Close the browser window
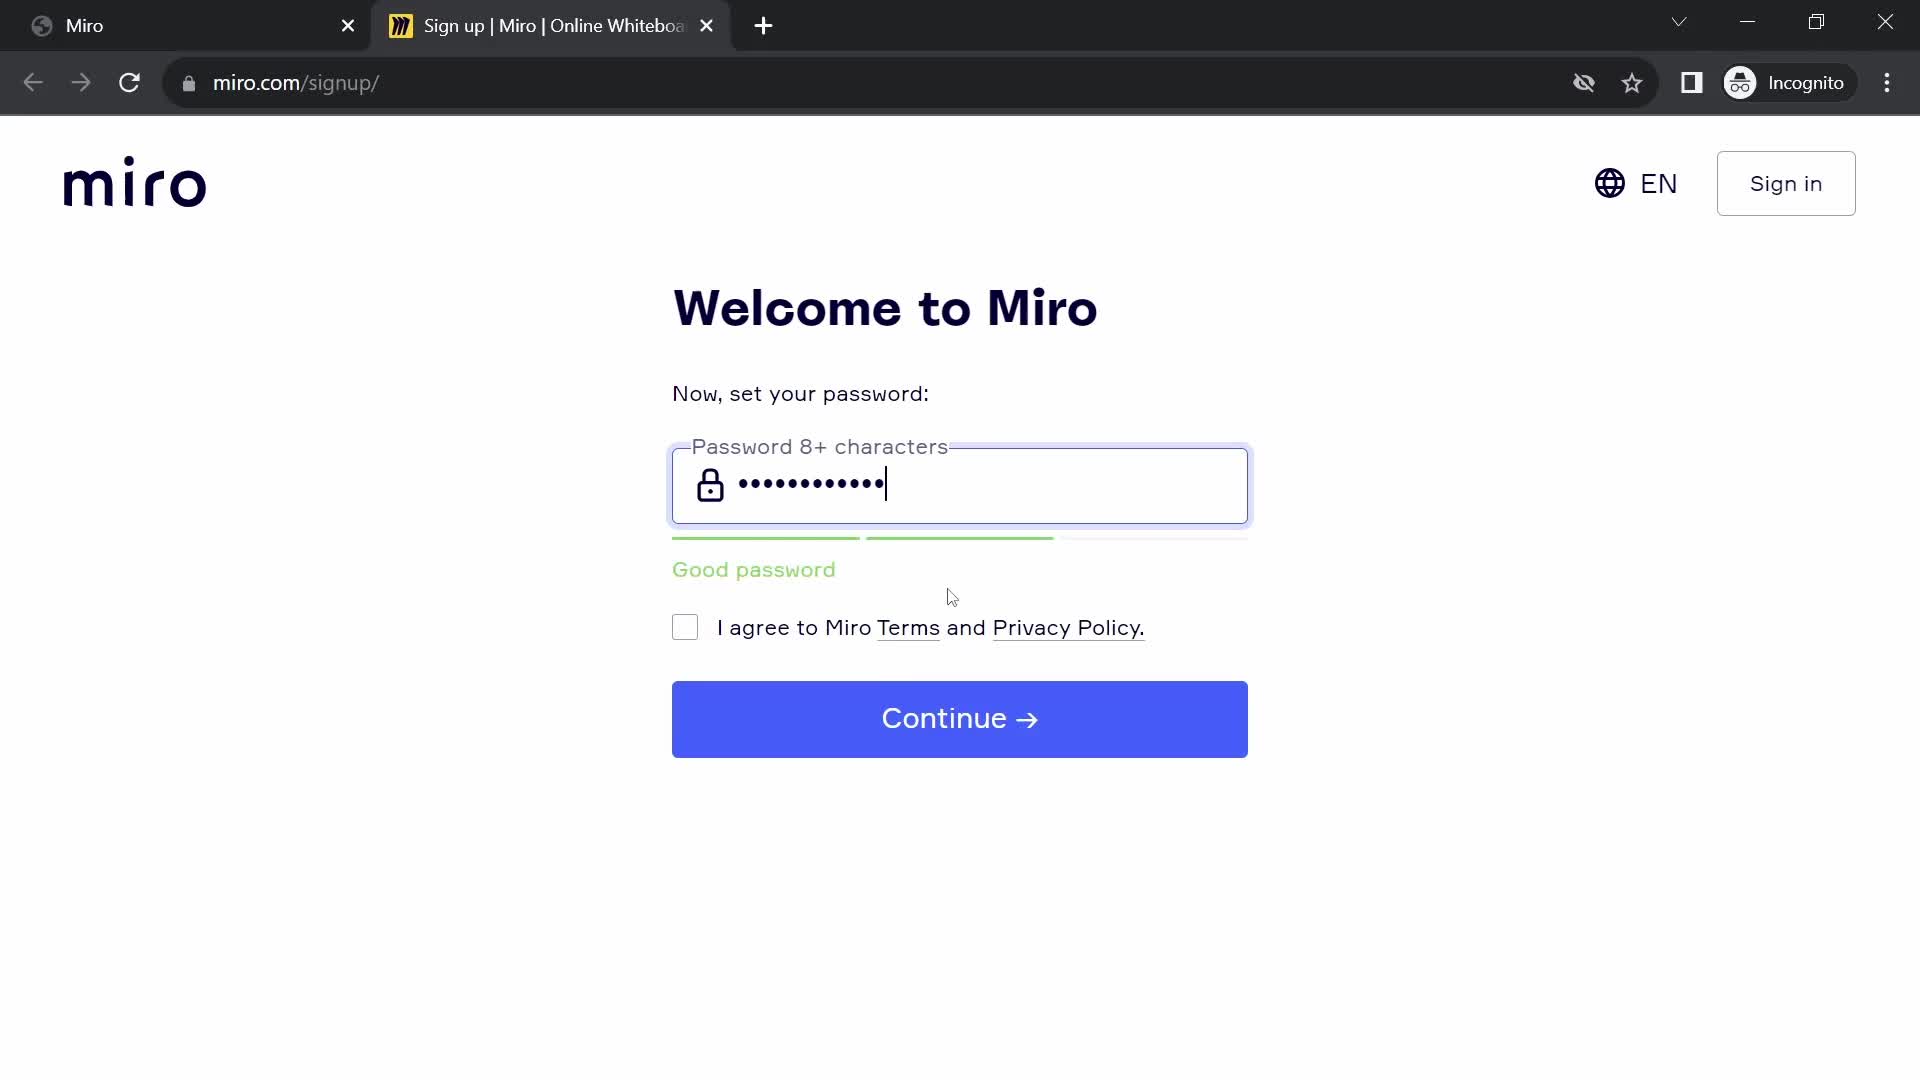The height and width of the screenshot is (1080, 1920). pos(1885,22)
